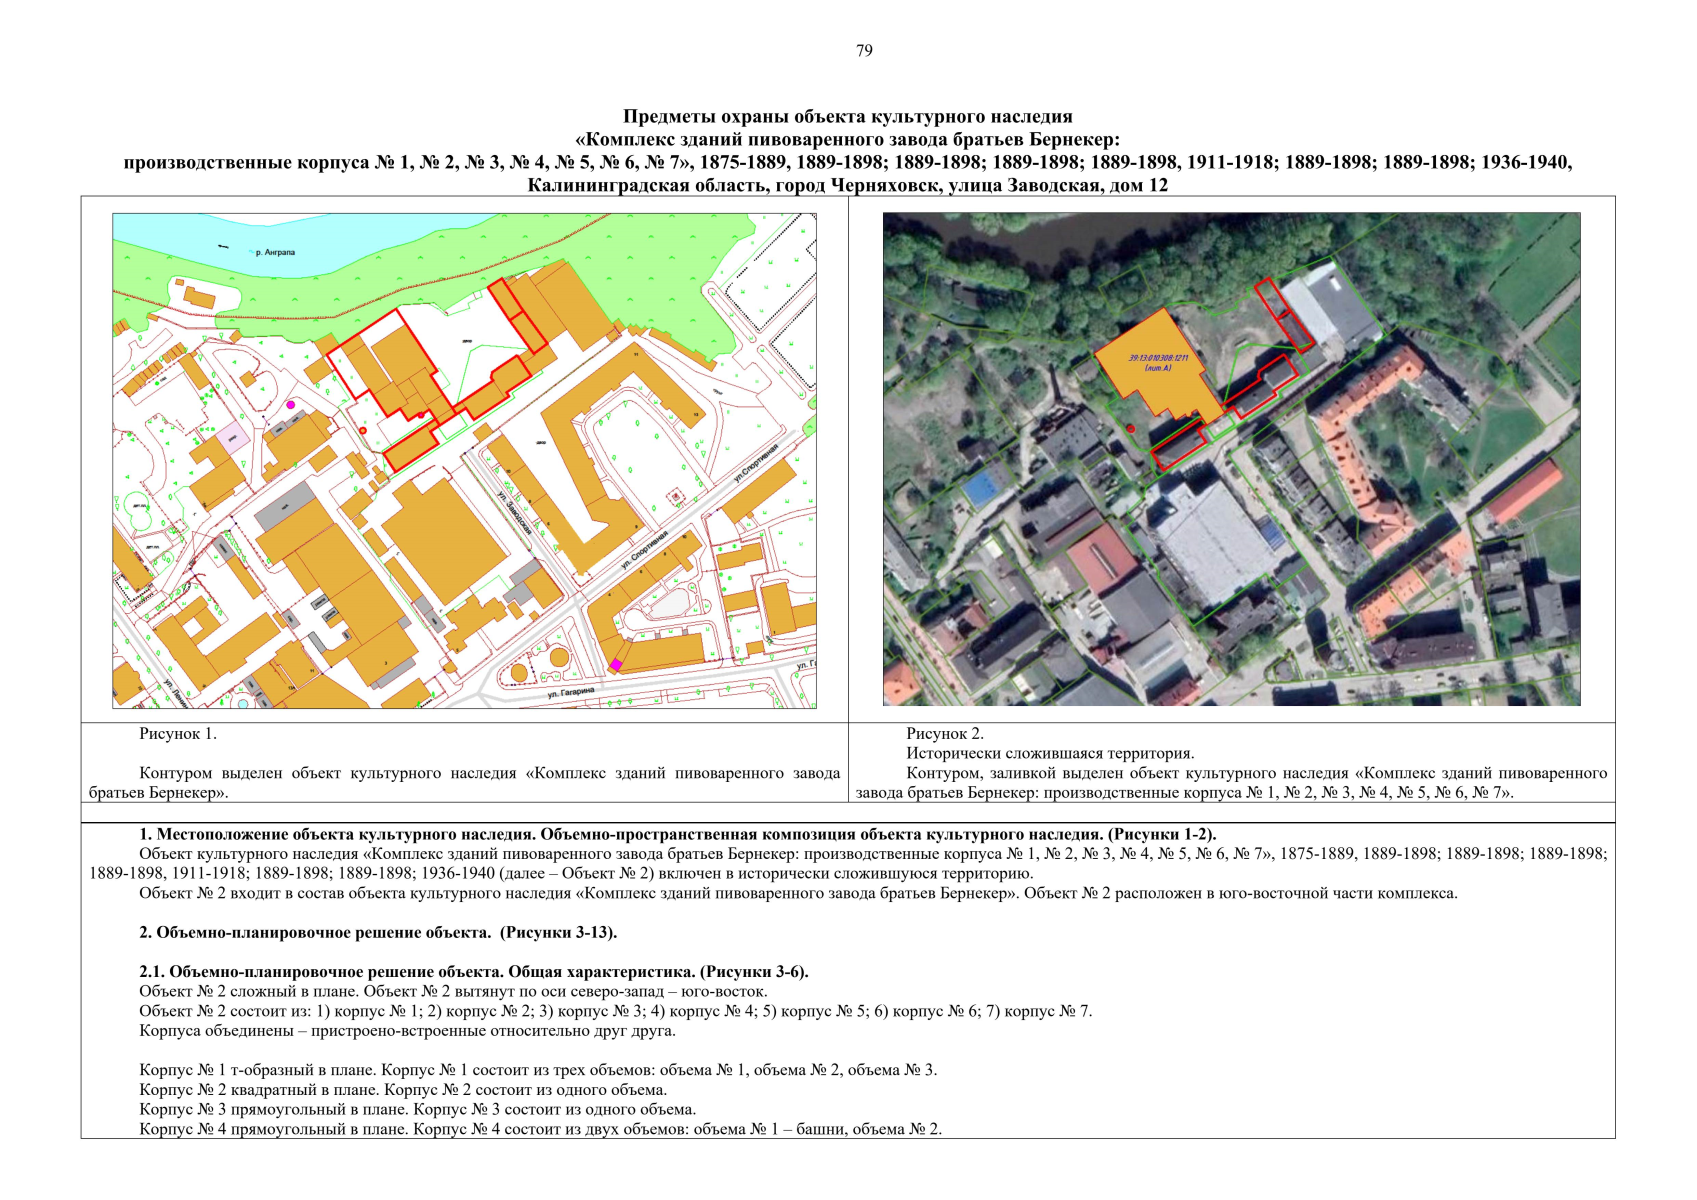The width and height of the screenshot is (1697, 1200).
Task: Click the page number 79
Action: pyautogui.click(x=864, y=51)
